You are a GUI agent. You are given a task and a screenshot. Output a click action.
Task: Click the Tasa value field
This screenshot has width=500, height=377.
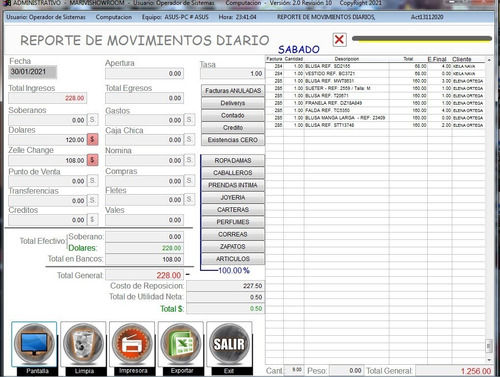tap(232, 74)
